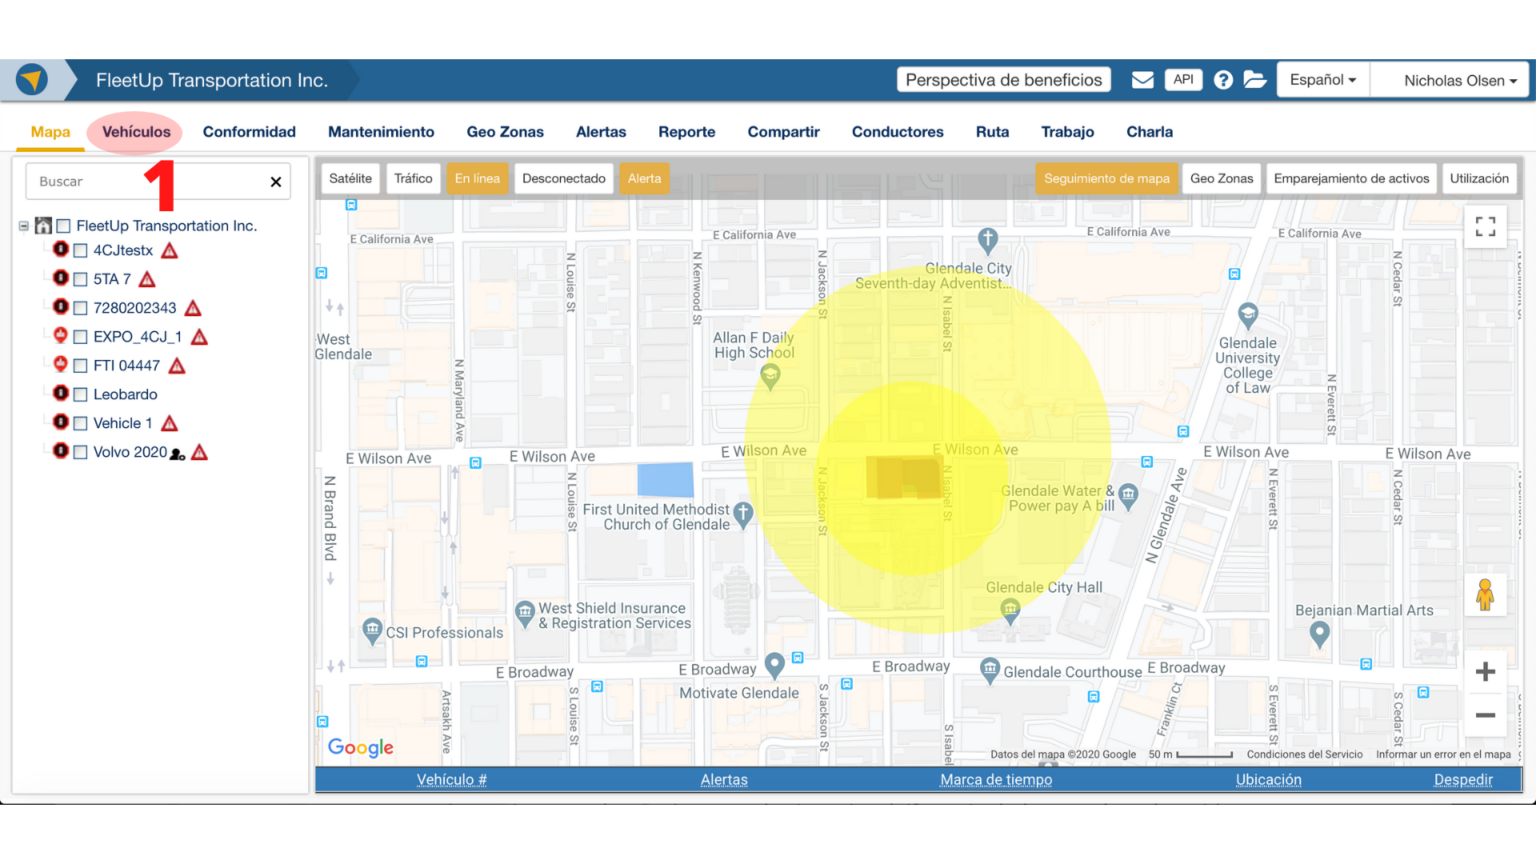Open the Nicholas Olsen user menu
This screenshot has width=1536, height=864.
tap(1450, 80)
